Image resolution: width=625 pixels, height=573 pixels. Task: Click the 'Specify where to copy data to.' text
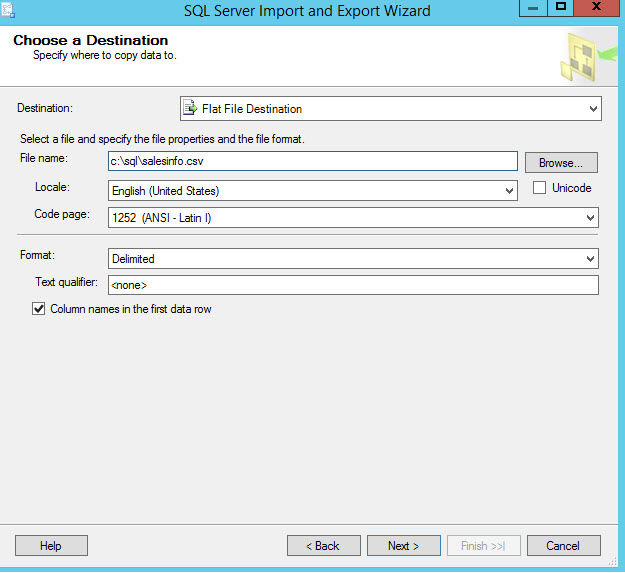tap(105, 55)
